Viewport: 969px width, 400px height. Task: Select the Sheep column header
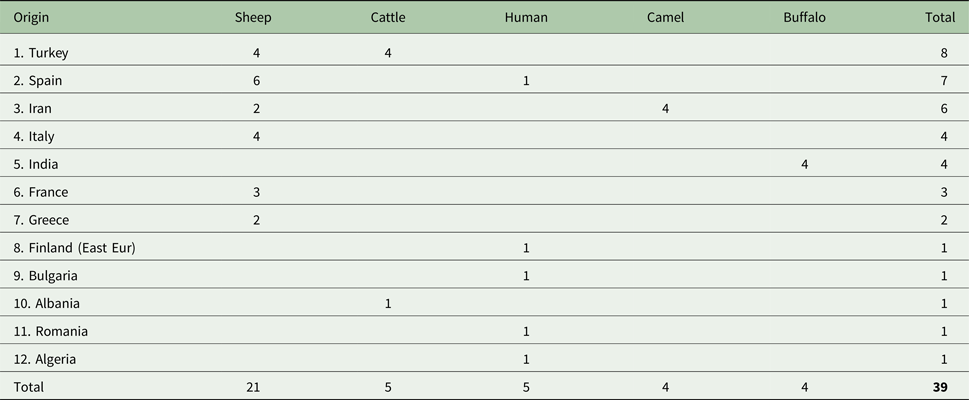252,17
